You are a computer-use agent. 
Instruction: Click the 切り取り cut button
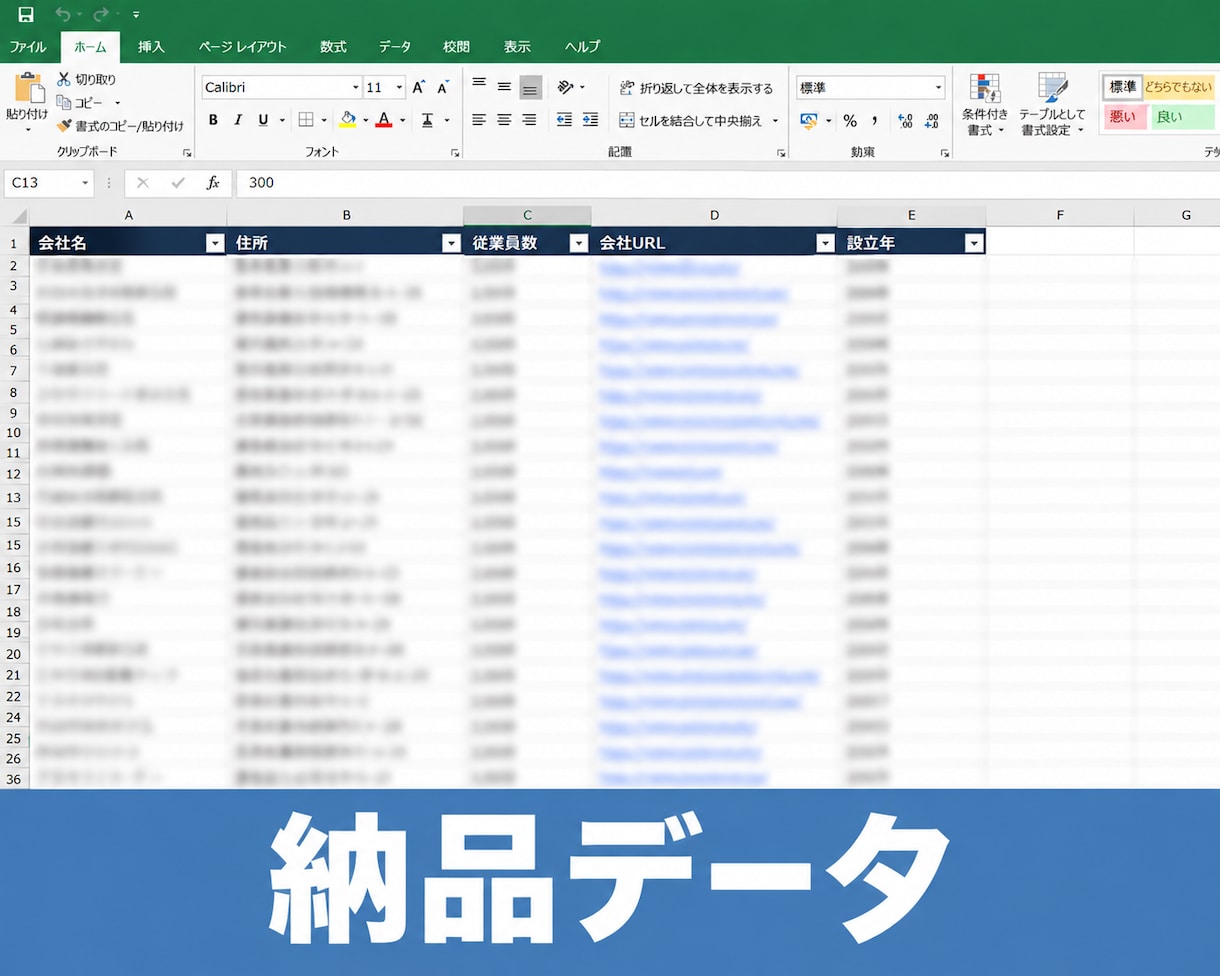(87, 79)
